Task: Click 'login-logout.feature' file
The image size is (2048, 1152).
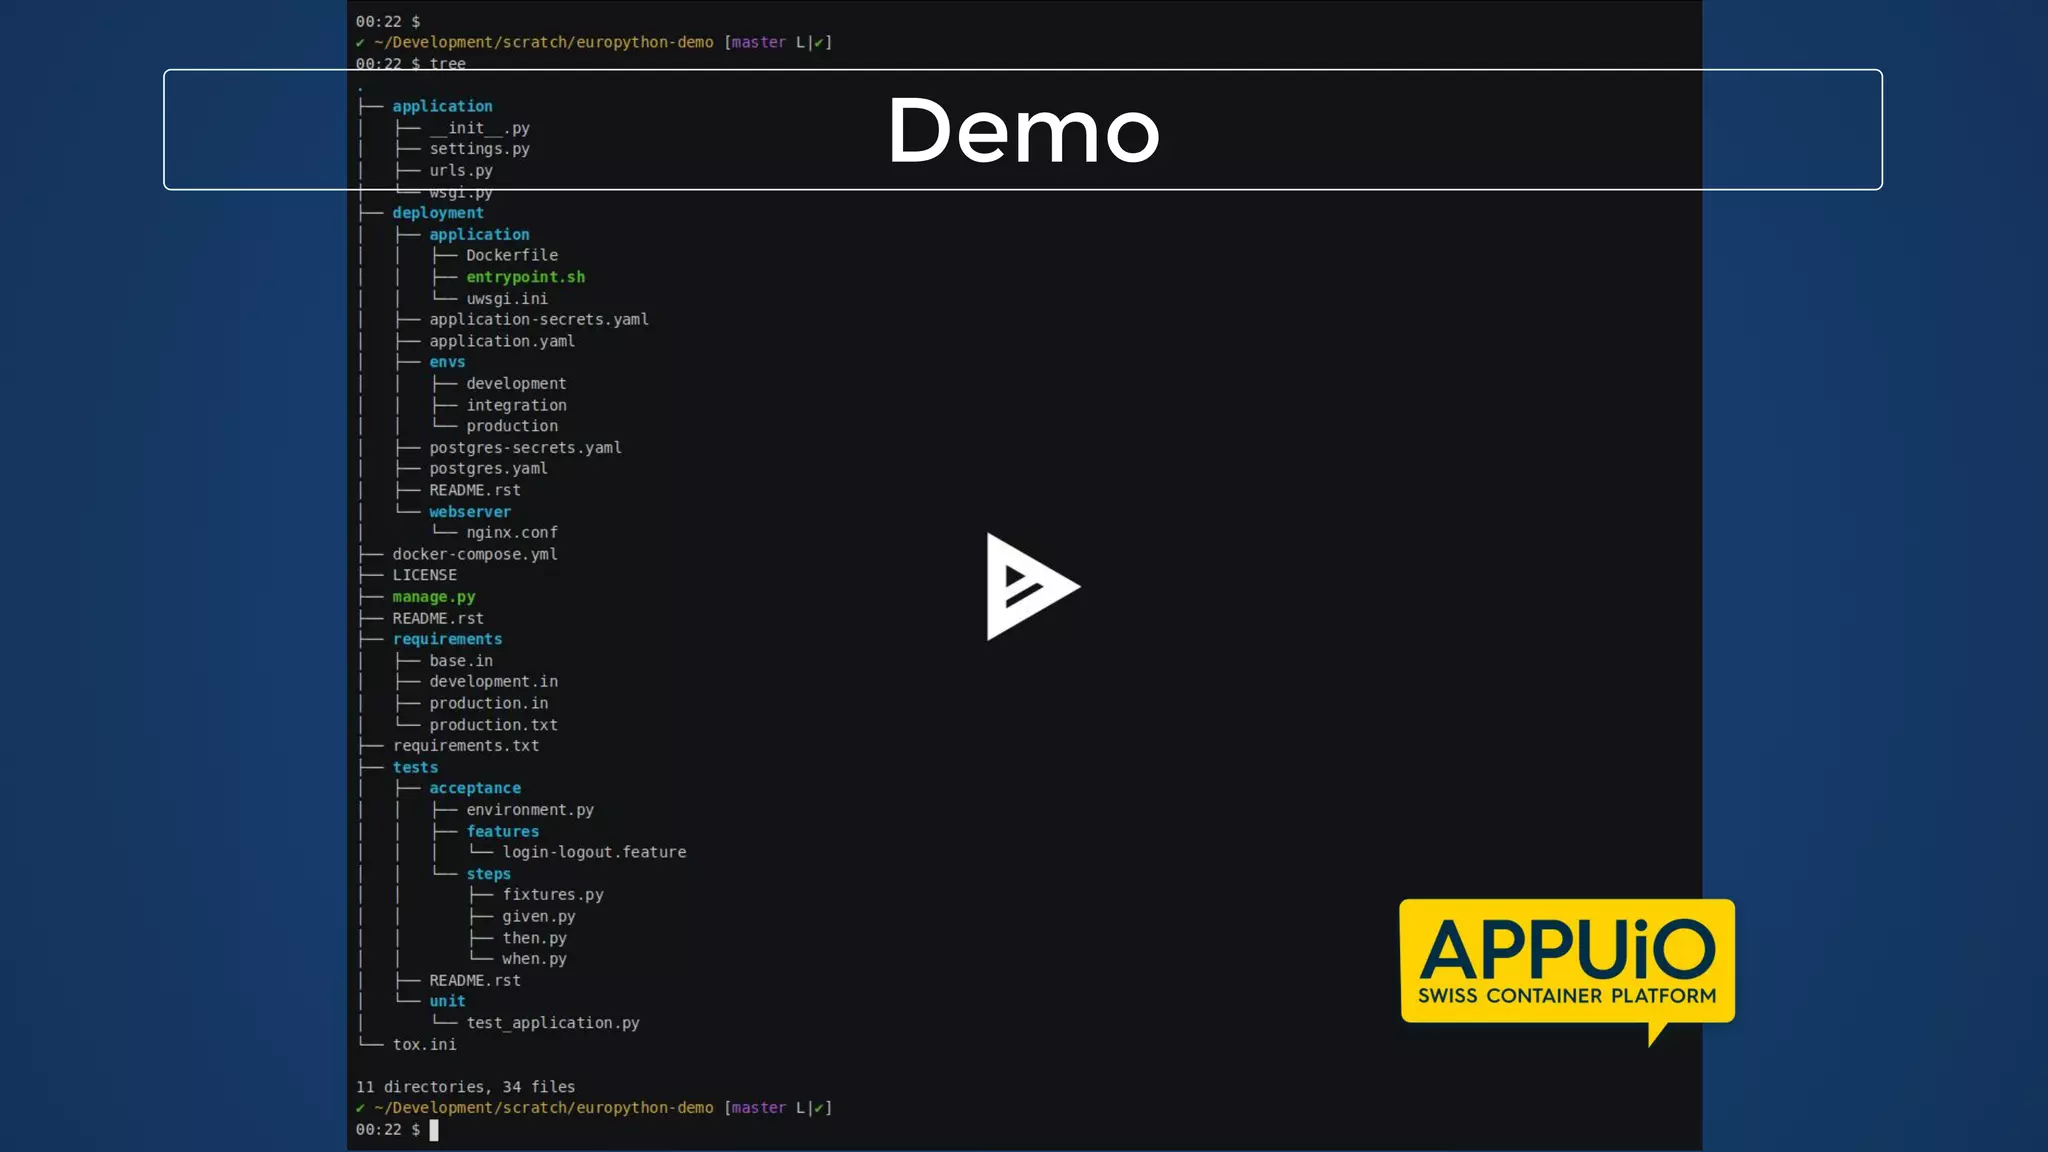Action: (595, 852)
